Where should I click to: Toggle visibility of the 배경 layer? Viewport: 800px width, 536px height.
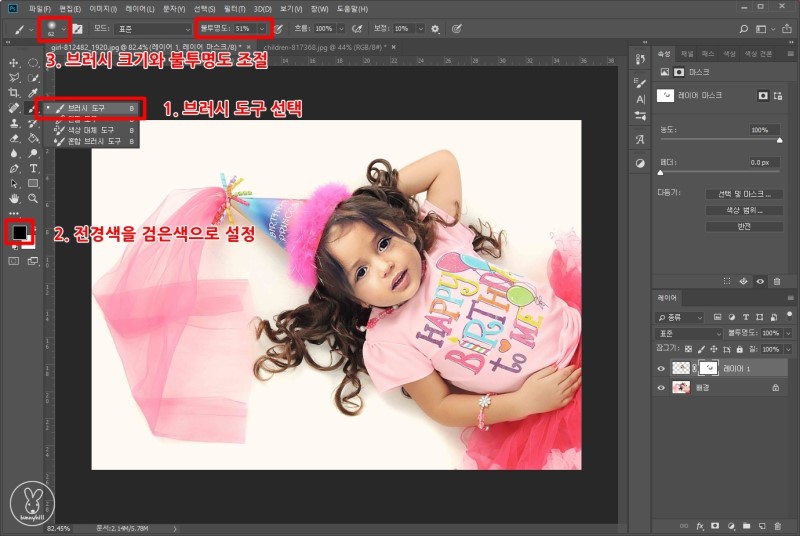click(x=661, y=387)
